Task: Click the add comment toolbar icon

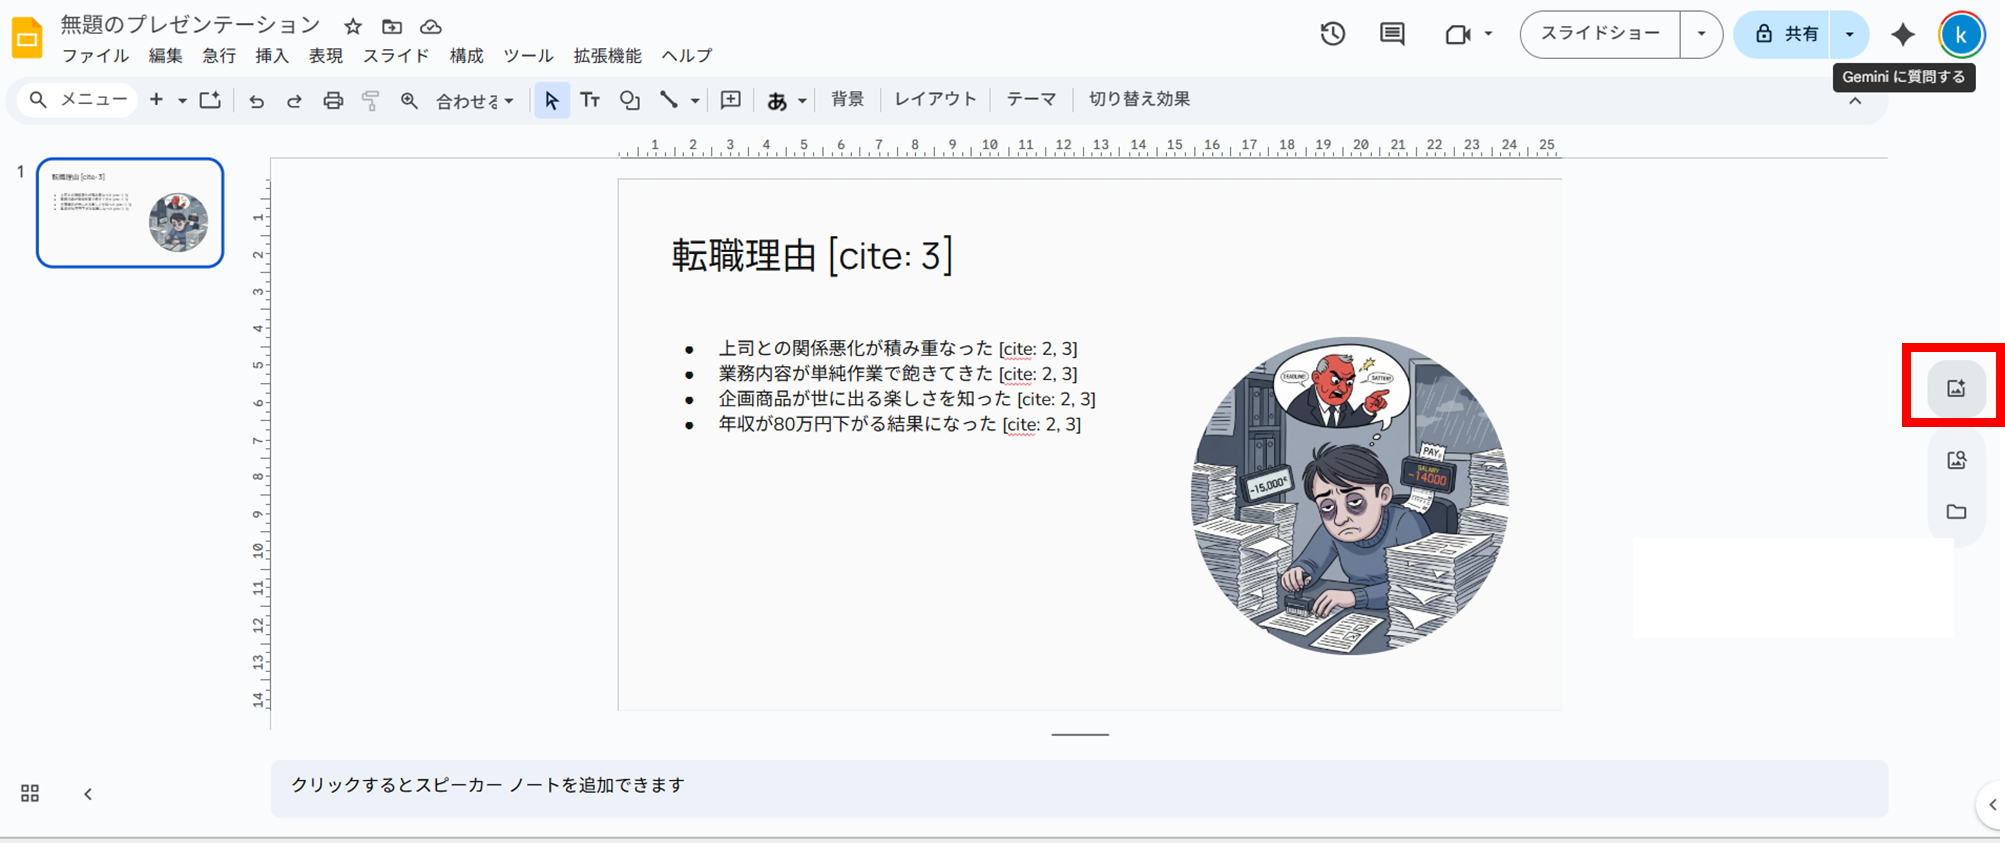Action: pos(731,100)
